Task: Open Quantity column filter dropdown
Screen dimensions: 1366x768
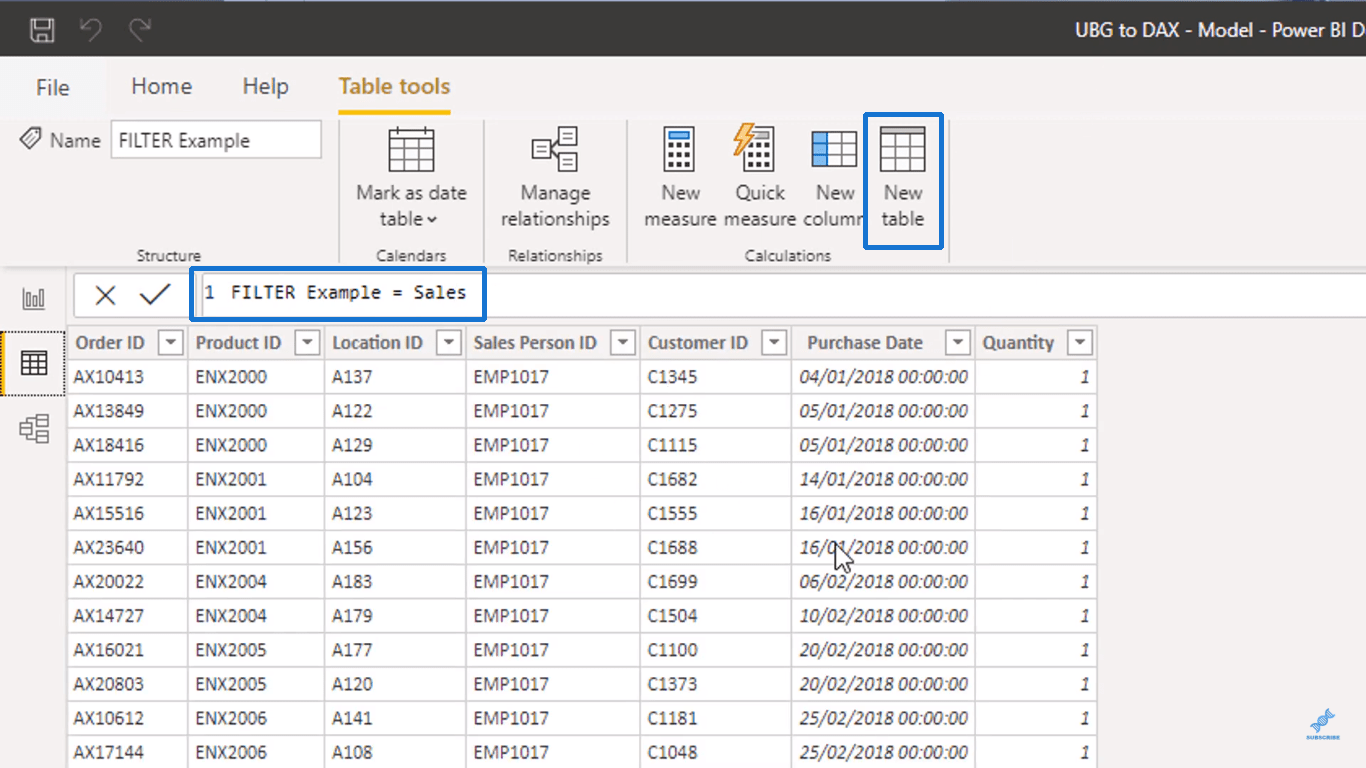Action: tap(1079, 343)
